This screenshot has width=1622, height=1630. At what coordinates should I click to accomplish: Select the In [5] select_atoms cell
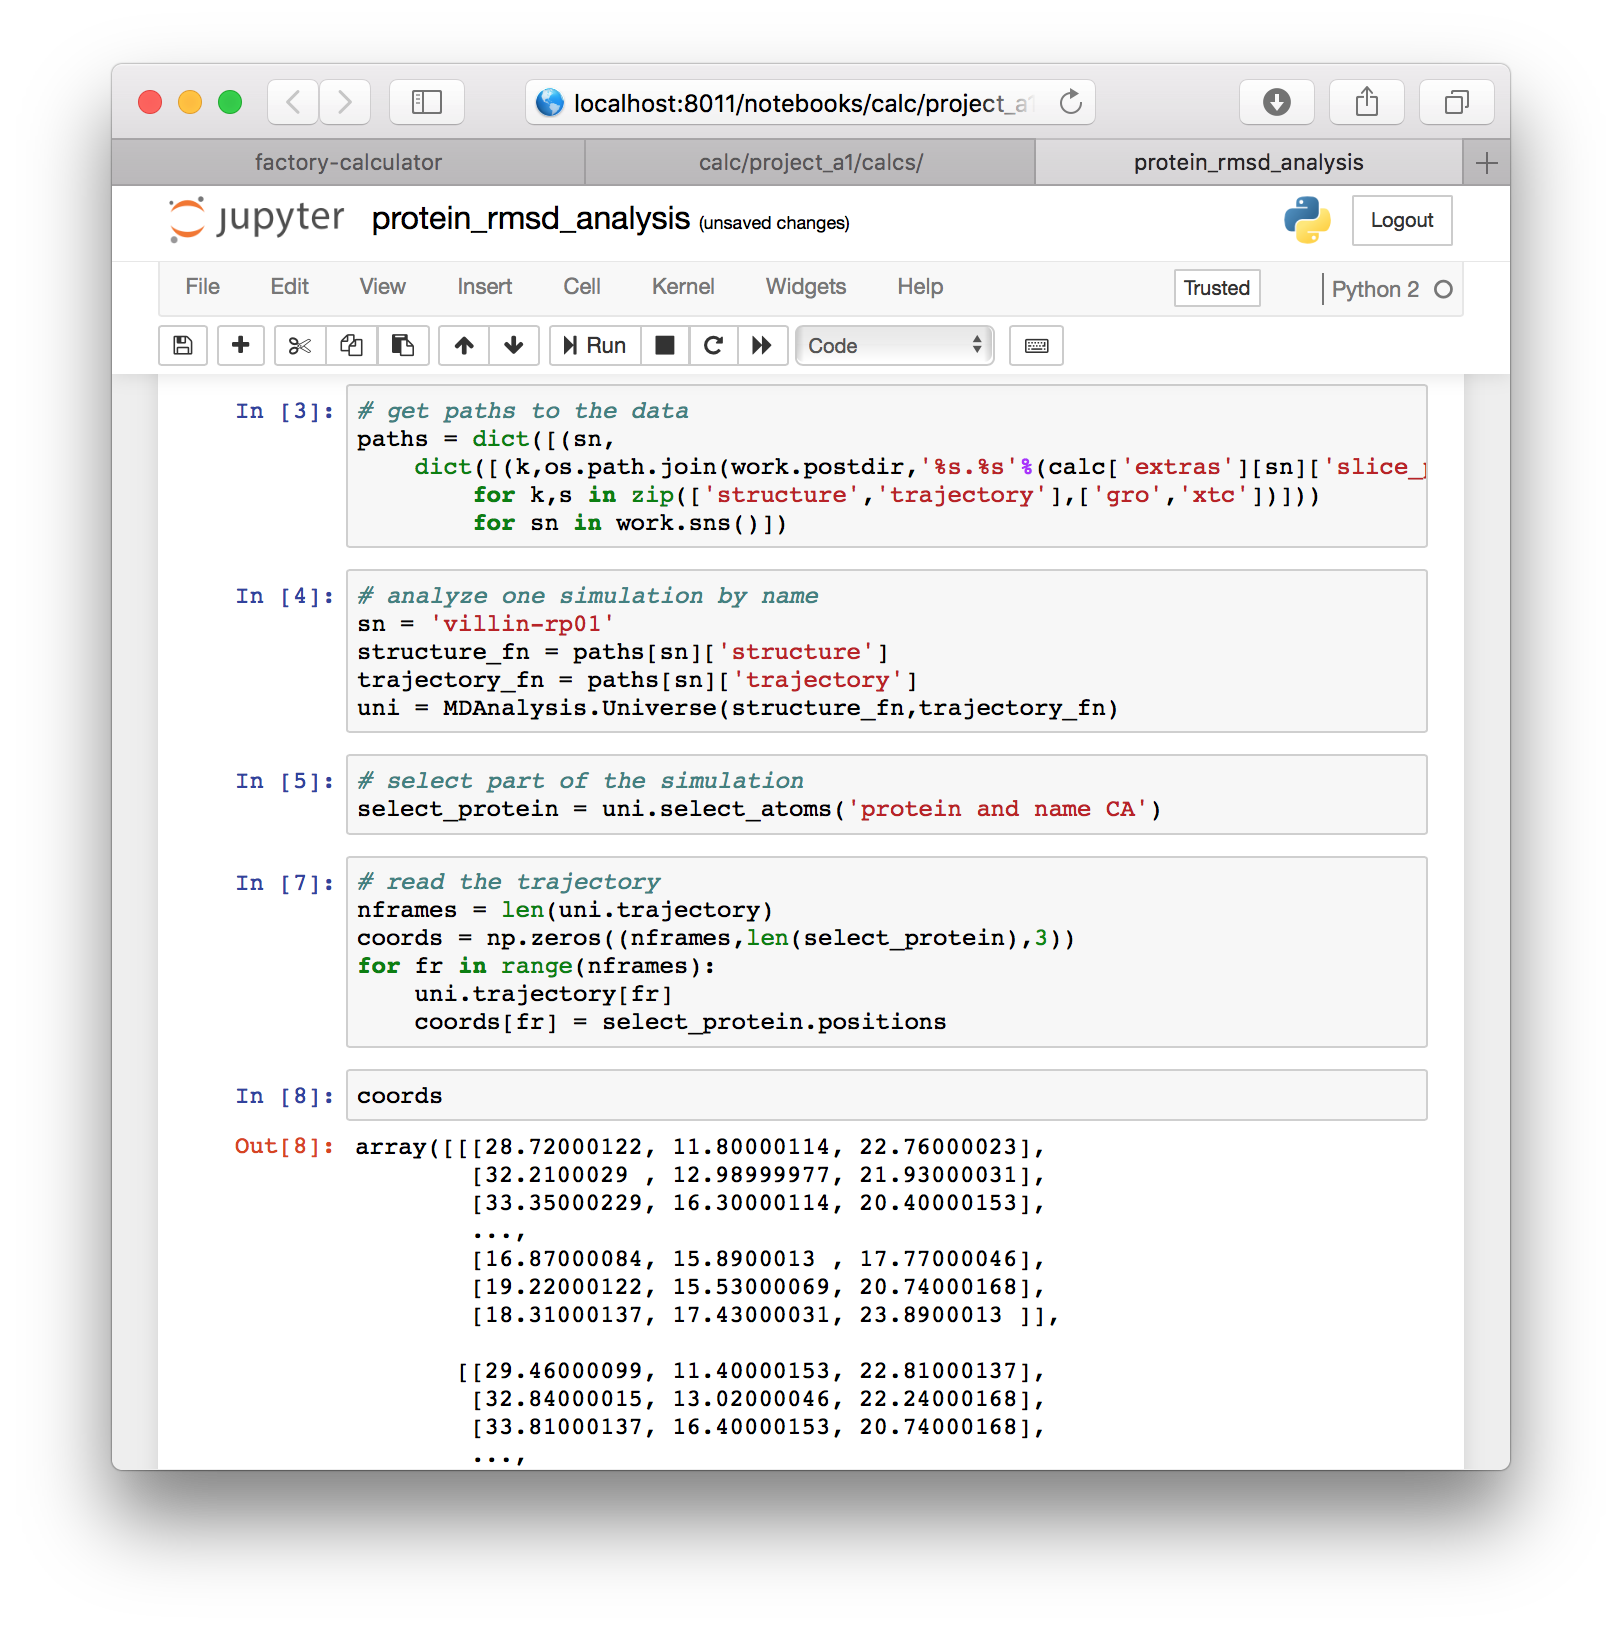point(887,795)
